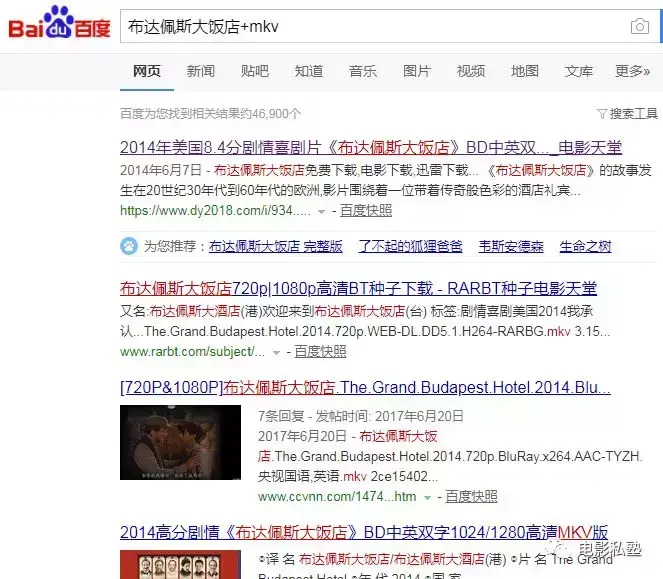The width and height of the screenshot is (663, 579).
Task: Open camera image search icon in search box
Action: point(639,26)
